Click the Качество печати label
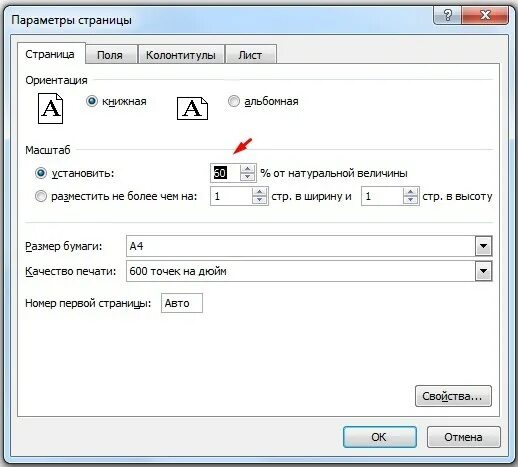This screenshot has width=518, height=467. click(x=70, y=271)
